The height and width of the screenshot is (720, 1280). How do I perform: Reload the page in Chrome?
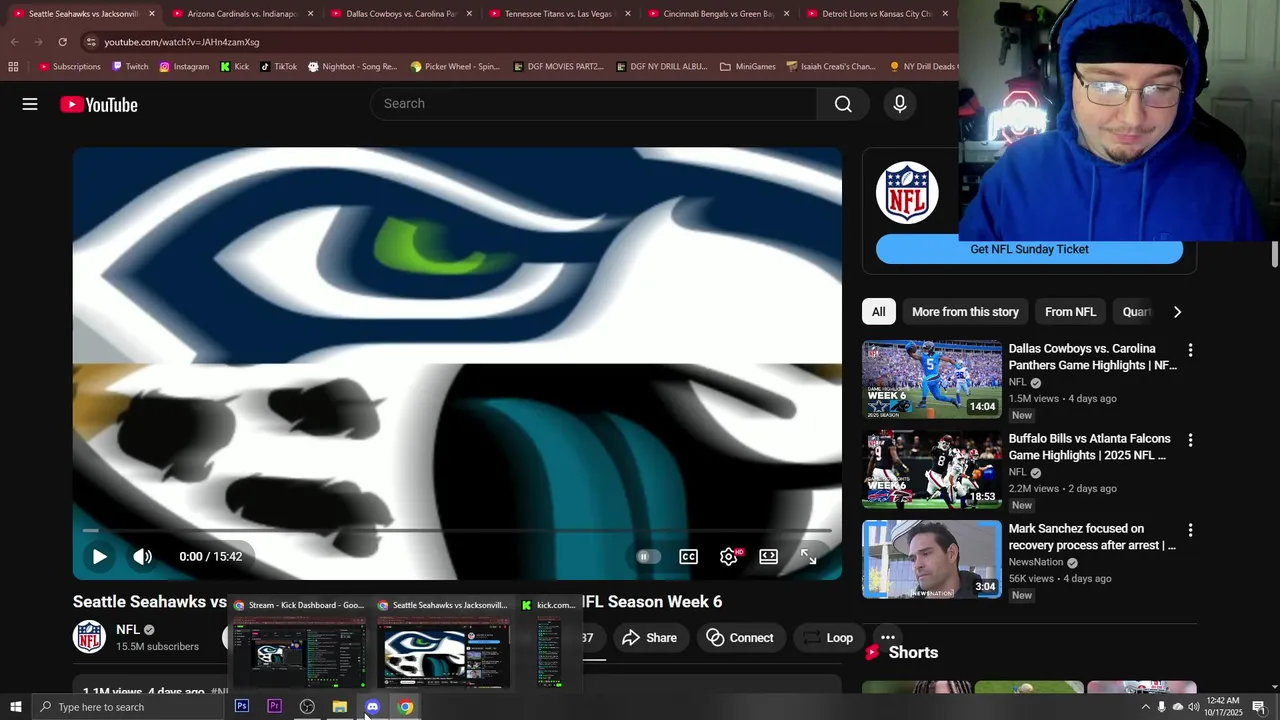62,42
